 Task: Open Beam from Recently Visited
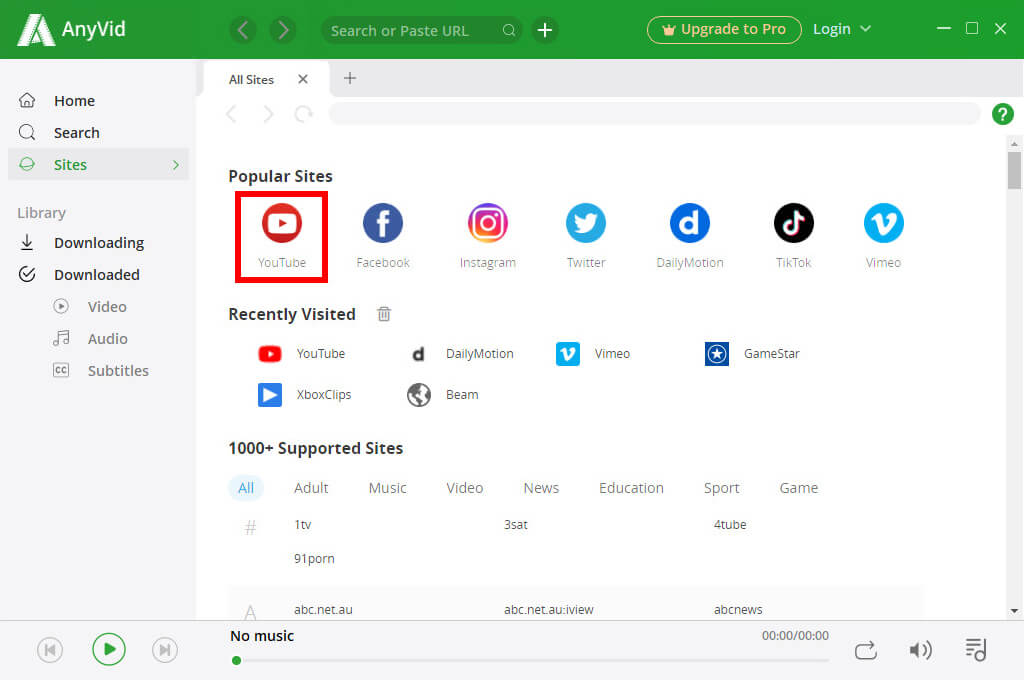[443, 395]
